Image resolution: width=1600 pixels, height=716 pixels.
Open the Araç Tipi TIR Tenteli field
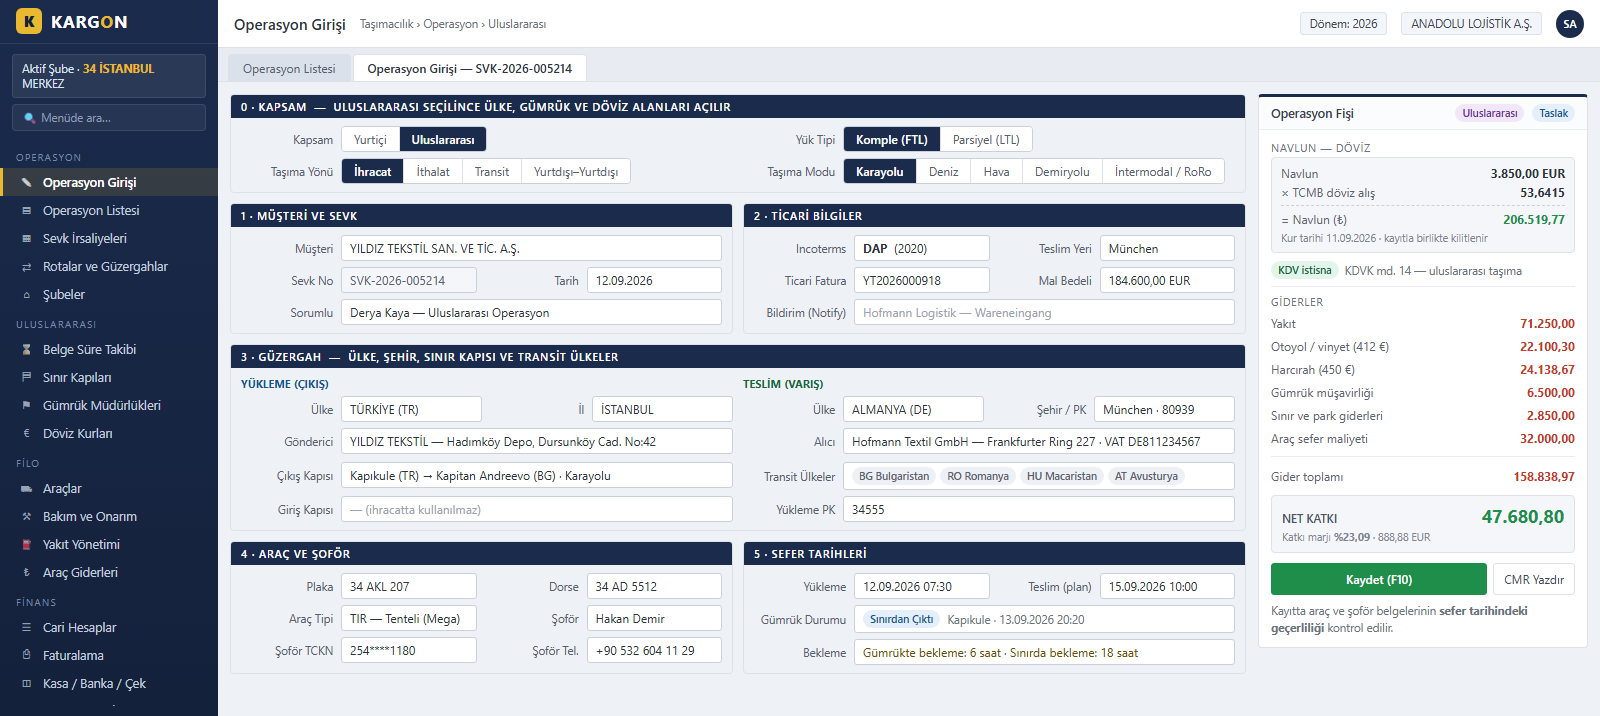pyautogui.click(x=409, y=618)
